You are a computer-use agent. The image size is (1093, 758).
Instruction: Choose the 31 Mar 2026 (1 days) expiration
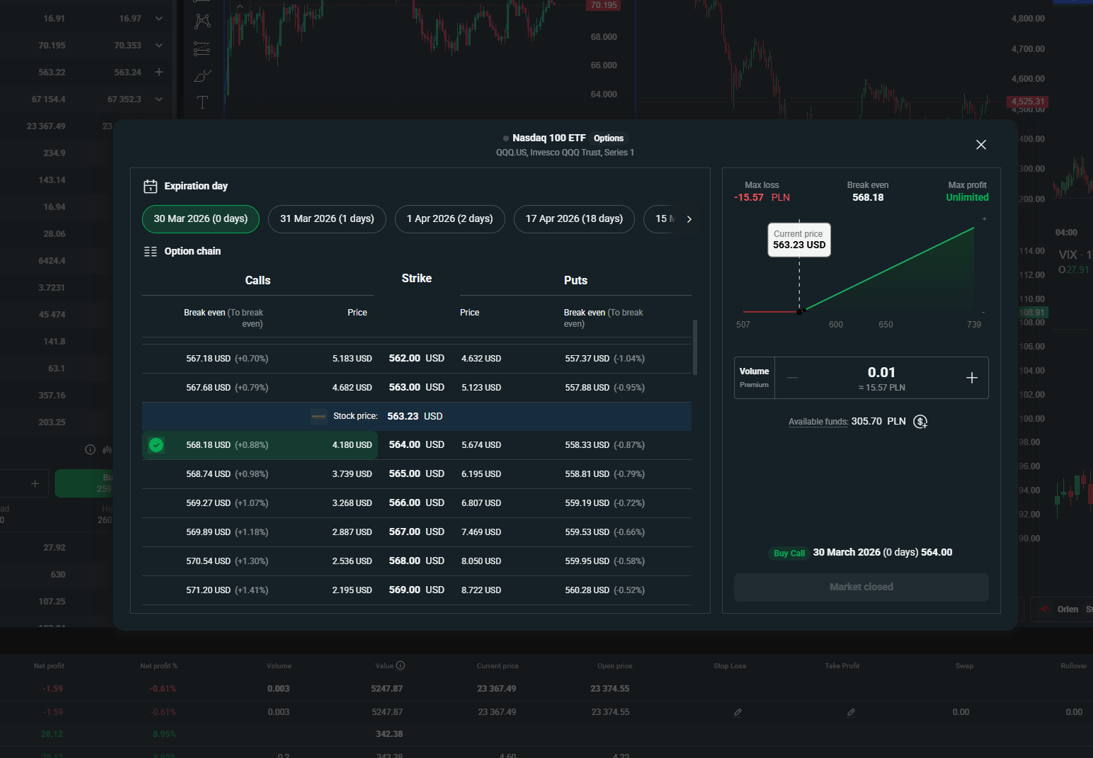(327, 219)
